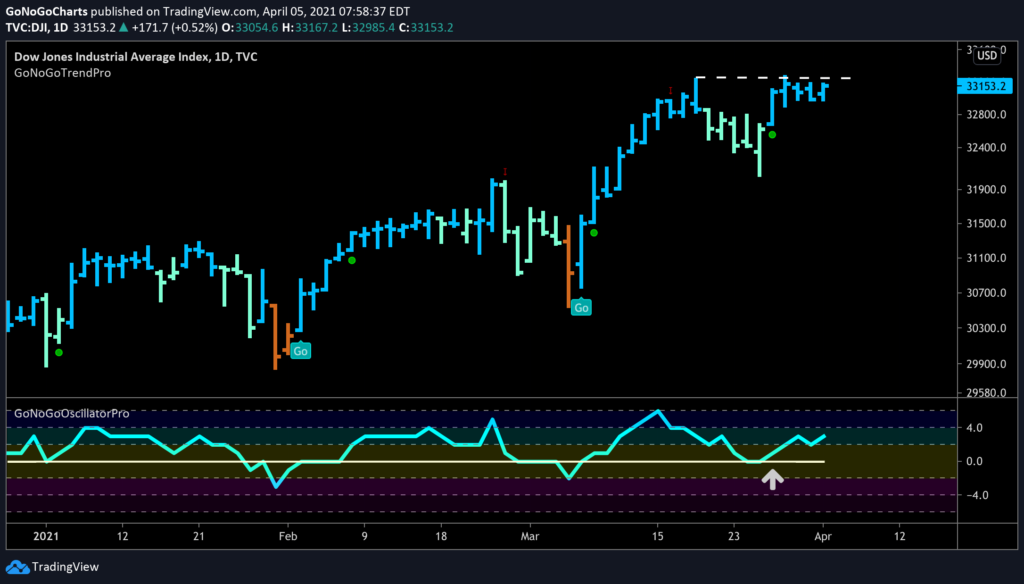The height and width of the screenshot is (584, 1024).
Task: Click the green dot right of the March Go label
Action: [594, 233]
